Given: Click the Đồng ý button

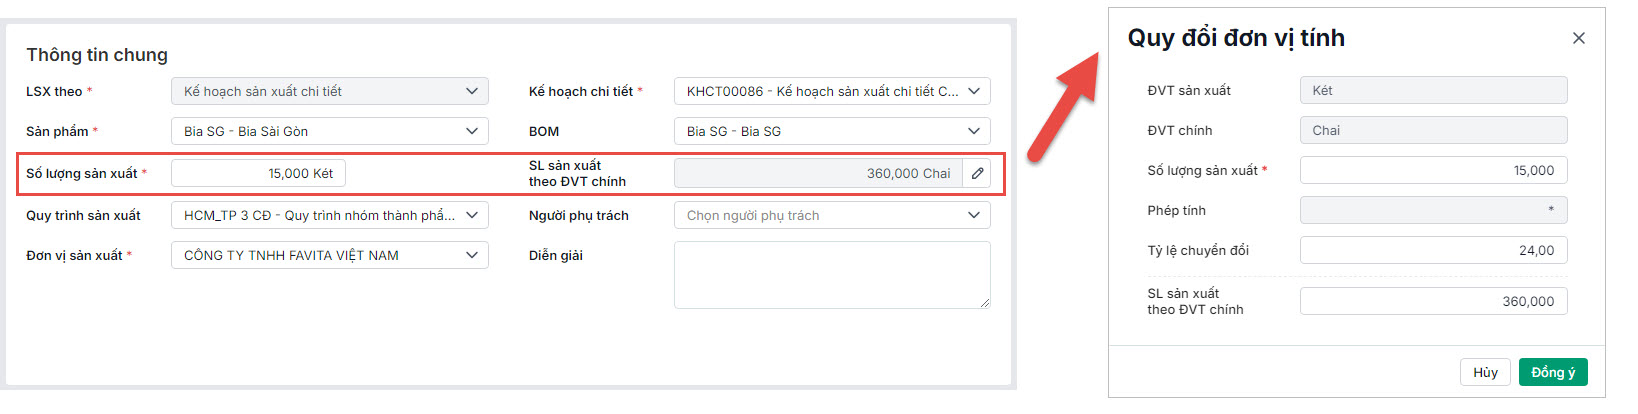Looking at the screenshot, I should click(1552, 372).
